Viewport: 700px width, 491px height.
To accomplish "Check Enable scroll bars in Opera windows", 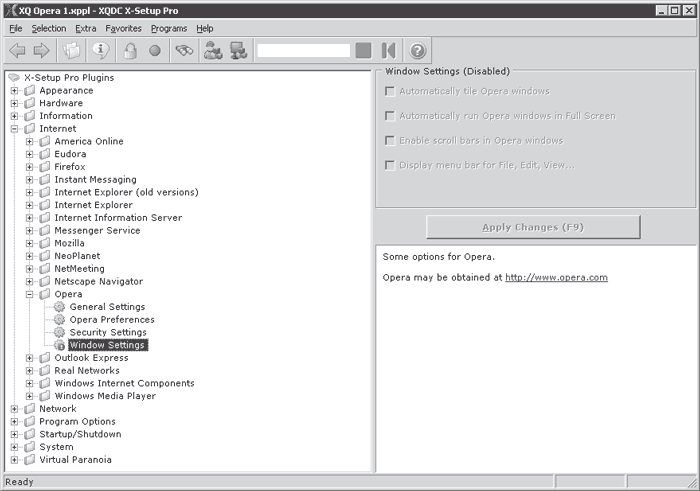I will point(389,141).
